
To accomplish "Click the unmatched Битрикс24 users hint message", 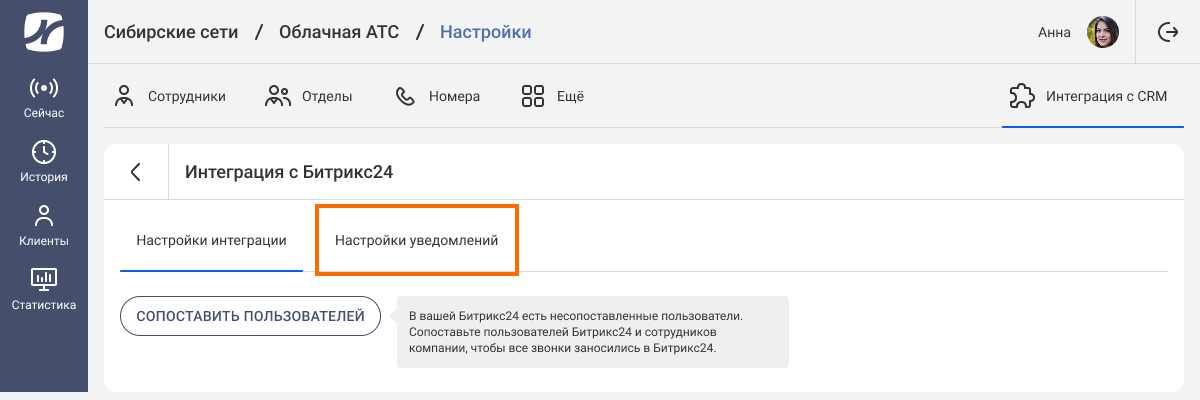I will coord(592,332).
